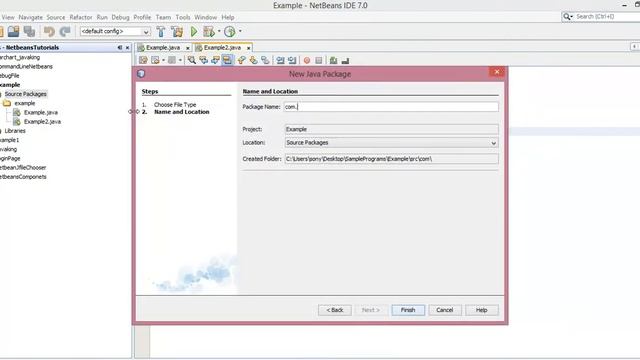Viewport: 640px width, 360px height.
Task: Click the example package folder icon
Action: coord(7,103)
